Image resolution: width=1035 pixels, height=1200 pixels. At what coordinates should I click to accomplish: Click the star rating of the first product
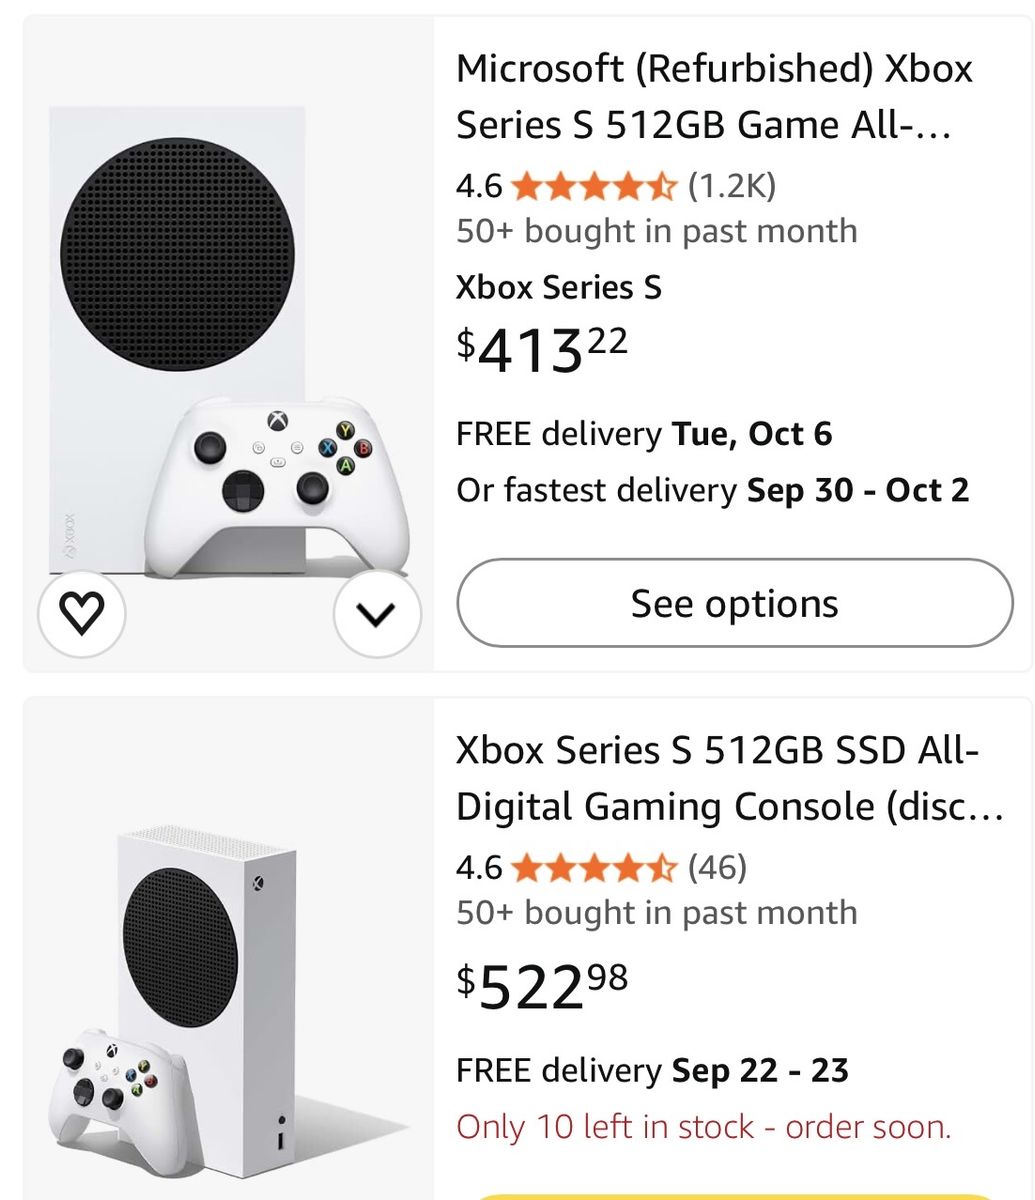pos(594,186)
